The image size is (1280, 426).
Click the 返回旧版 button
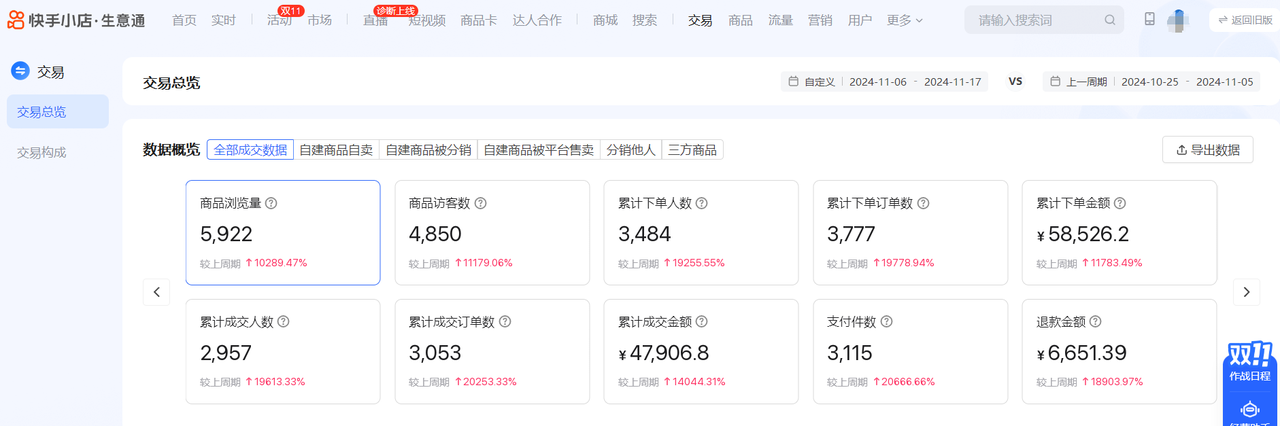tap(1244, 20)
